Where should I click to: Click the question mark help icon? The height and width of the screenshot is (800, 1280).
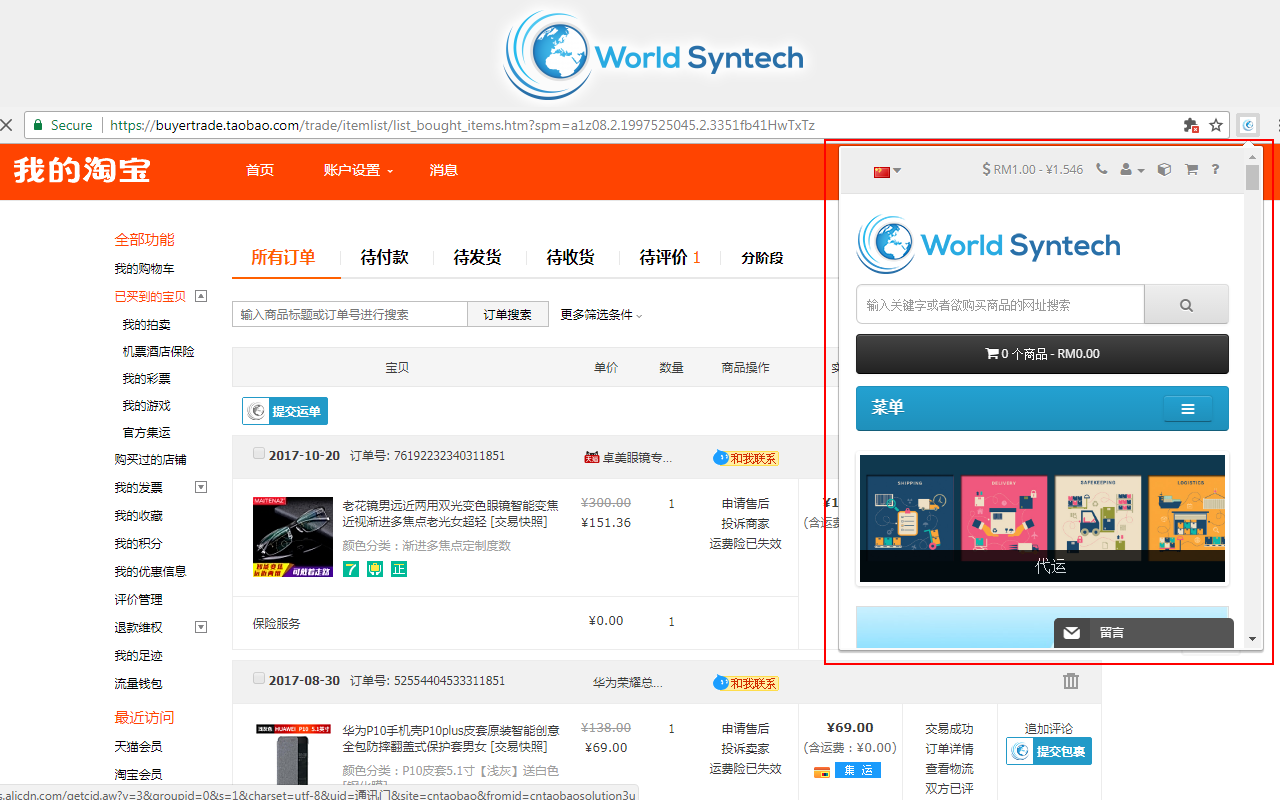(x=1216, y=169)
